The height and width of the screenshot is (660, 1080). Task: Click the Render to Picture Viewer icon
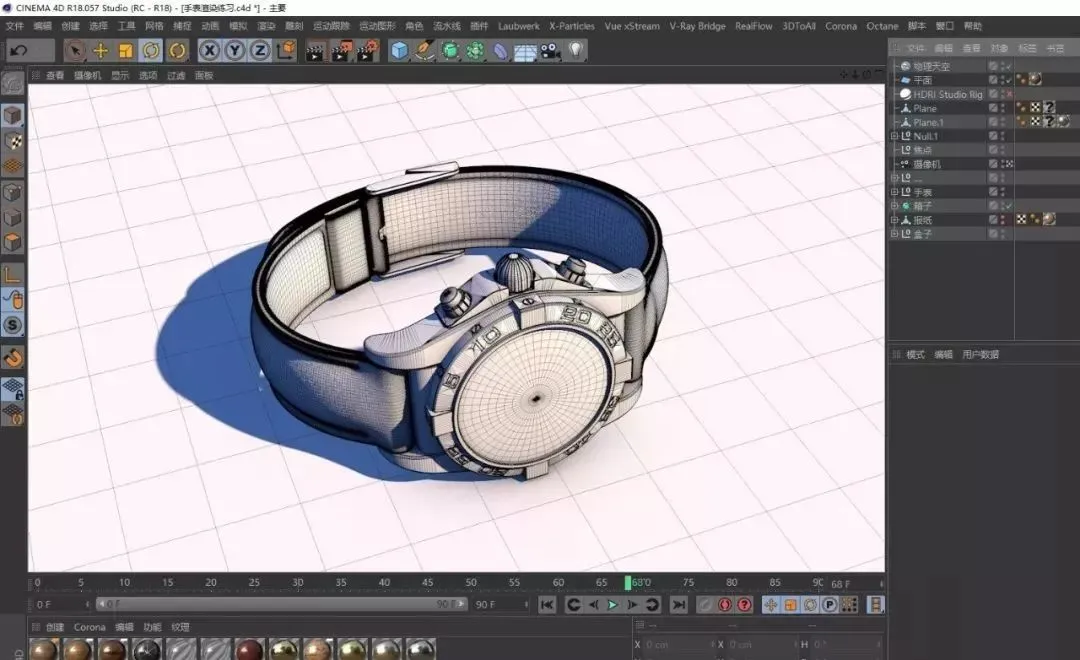342,50
